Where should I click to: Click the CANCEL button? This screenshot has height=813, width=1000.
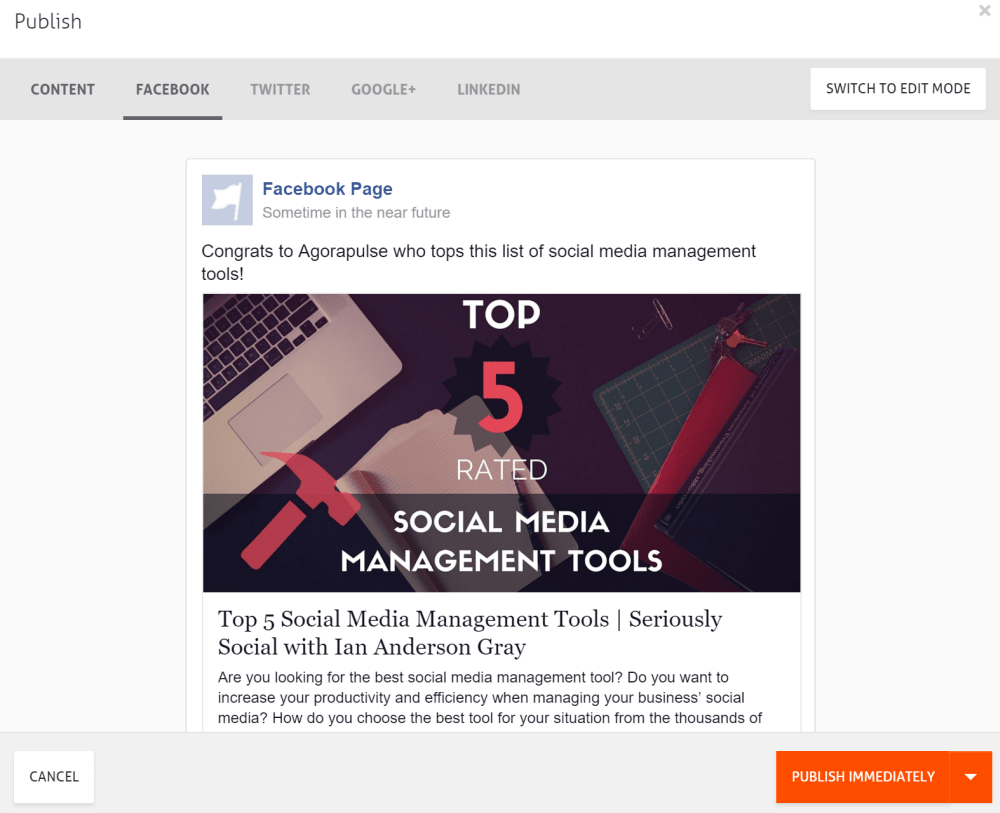point(54,777)
